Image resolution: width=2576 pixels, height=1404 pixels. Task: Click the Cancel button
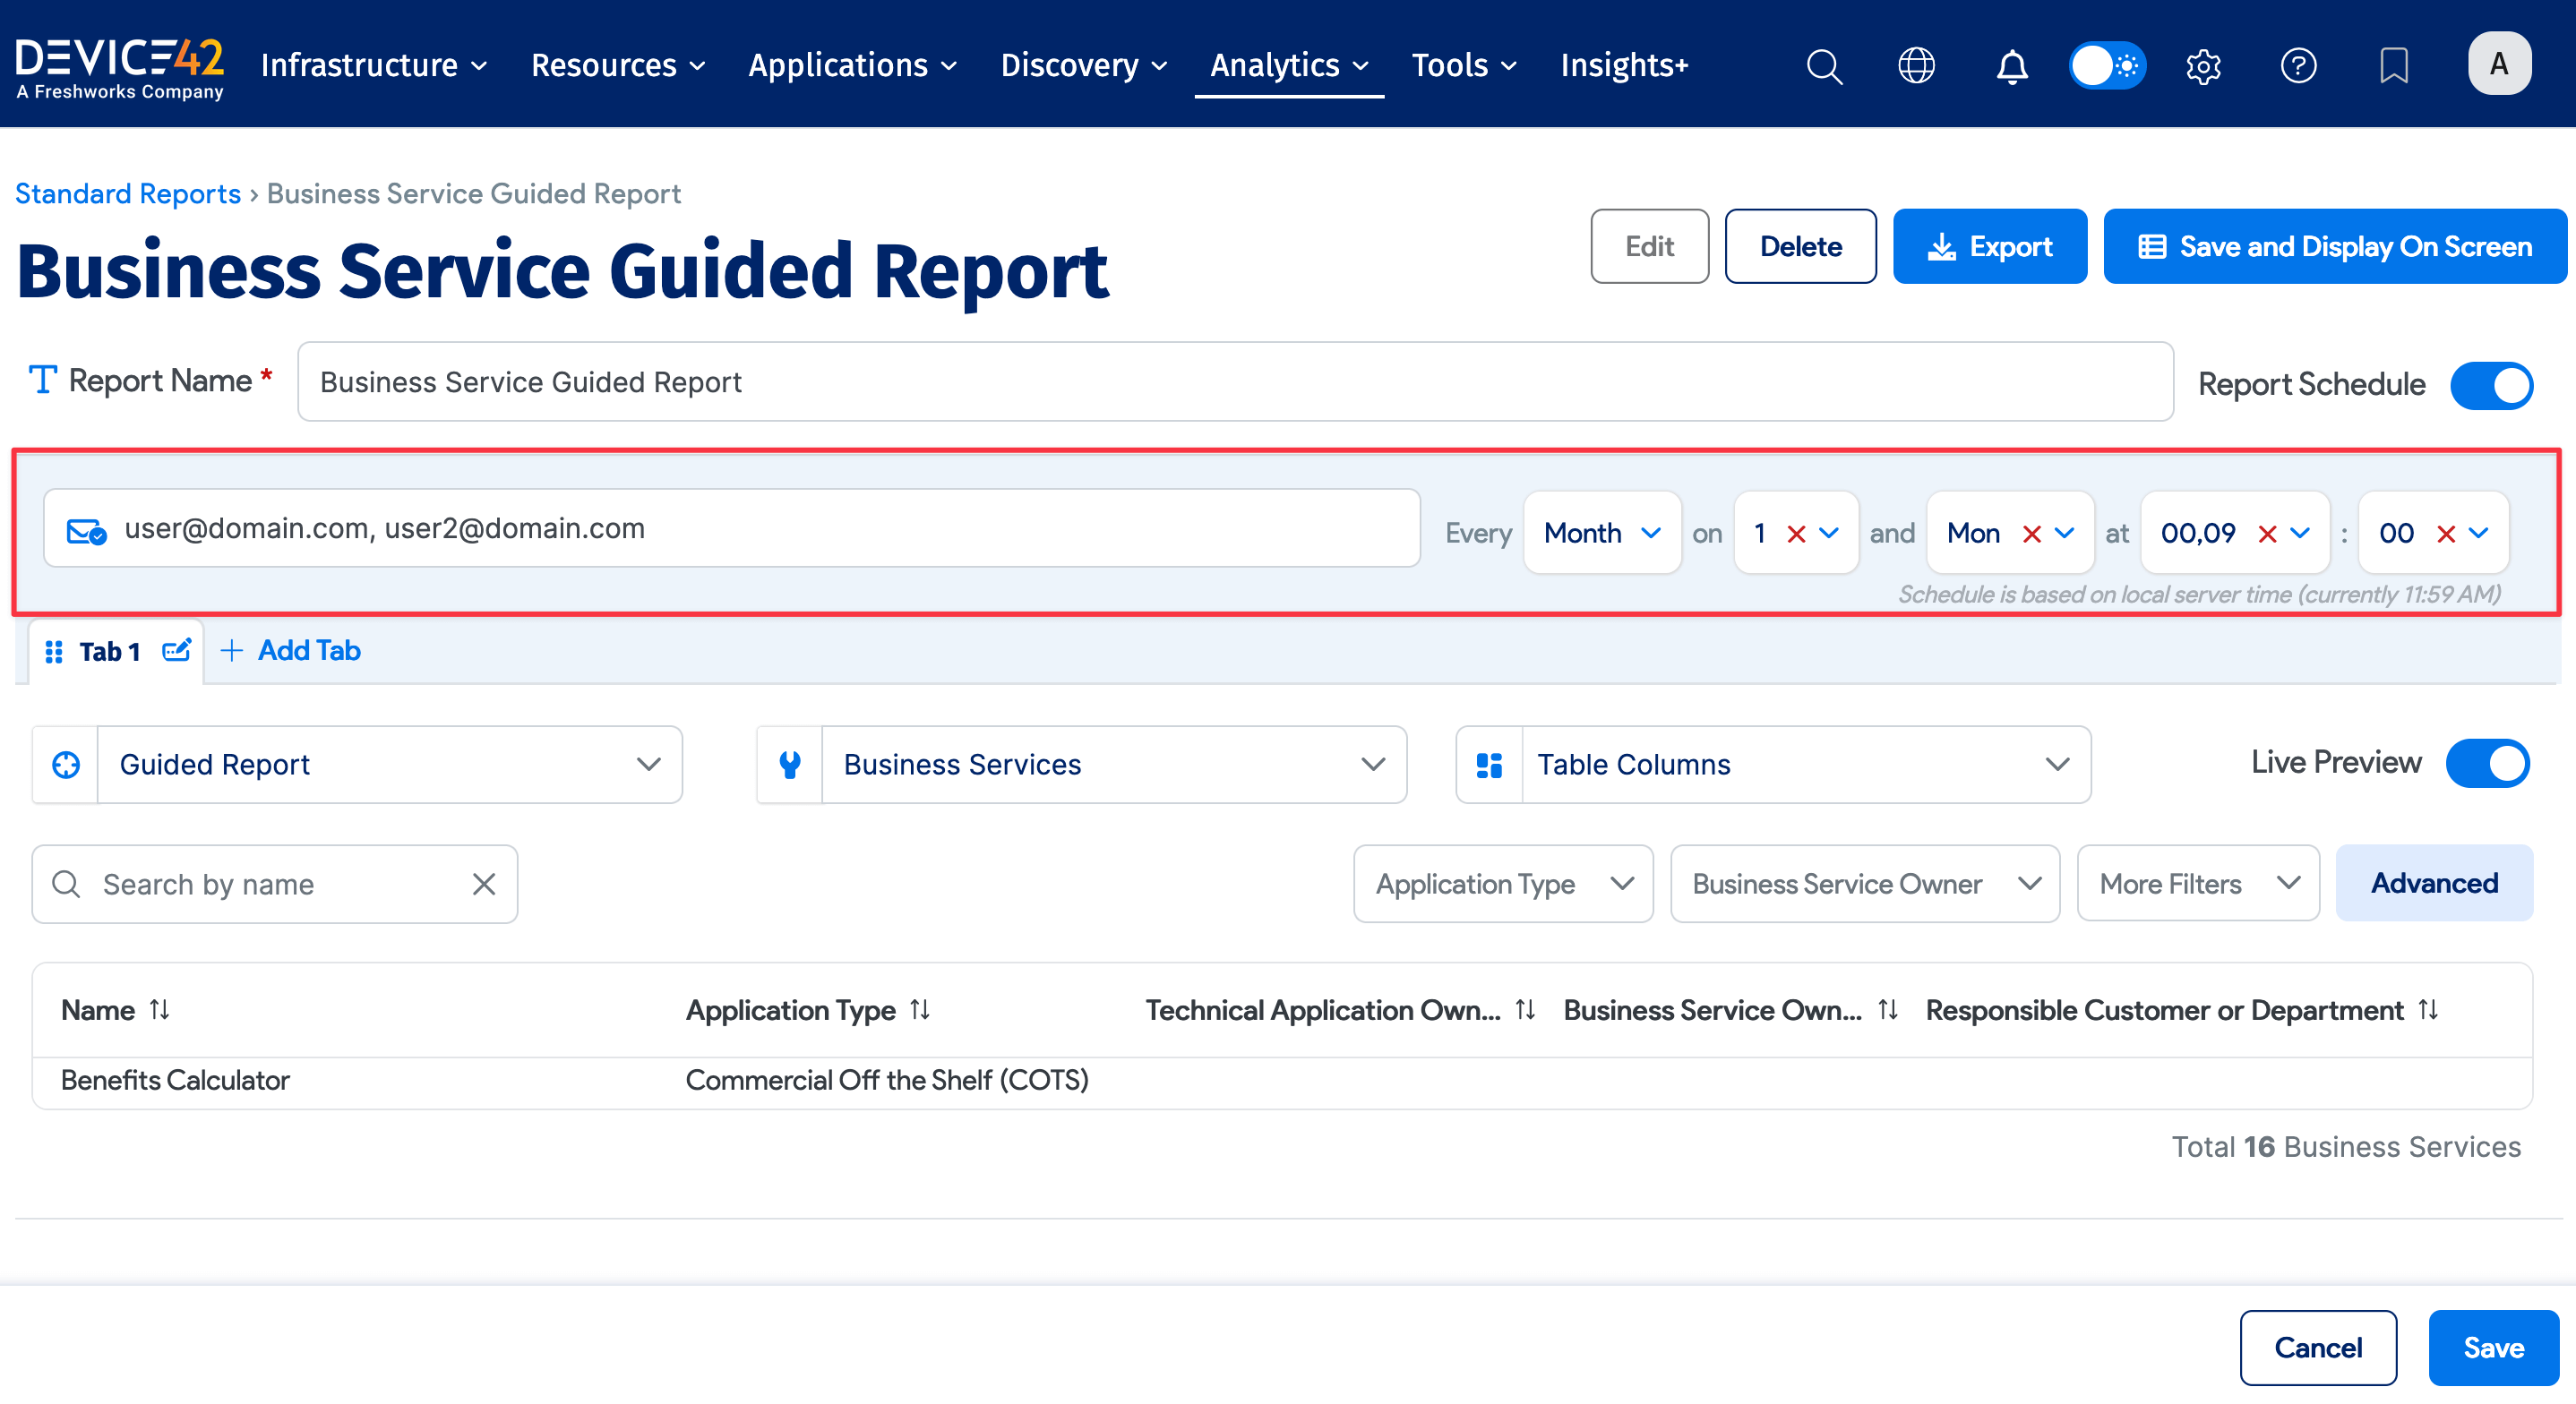click(x=2317, y=1348)
